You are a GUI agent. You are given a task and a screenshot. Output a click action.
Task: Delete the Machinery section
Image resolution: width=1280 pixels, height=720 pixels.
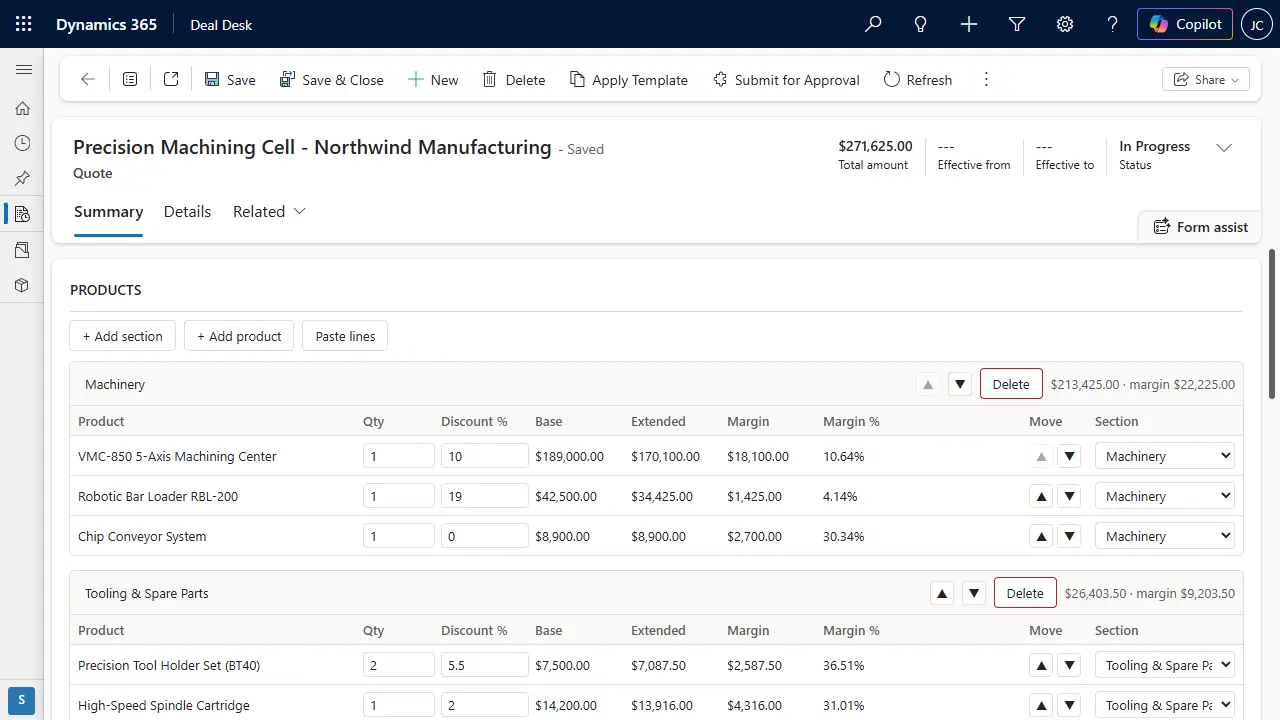(x=1011, y=384)
